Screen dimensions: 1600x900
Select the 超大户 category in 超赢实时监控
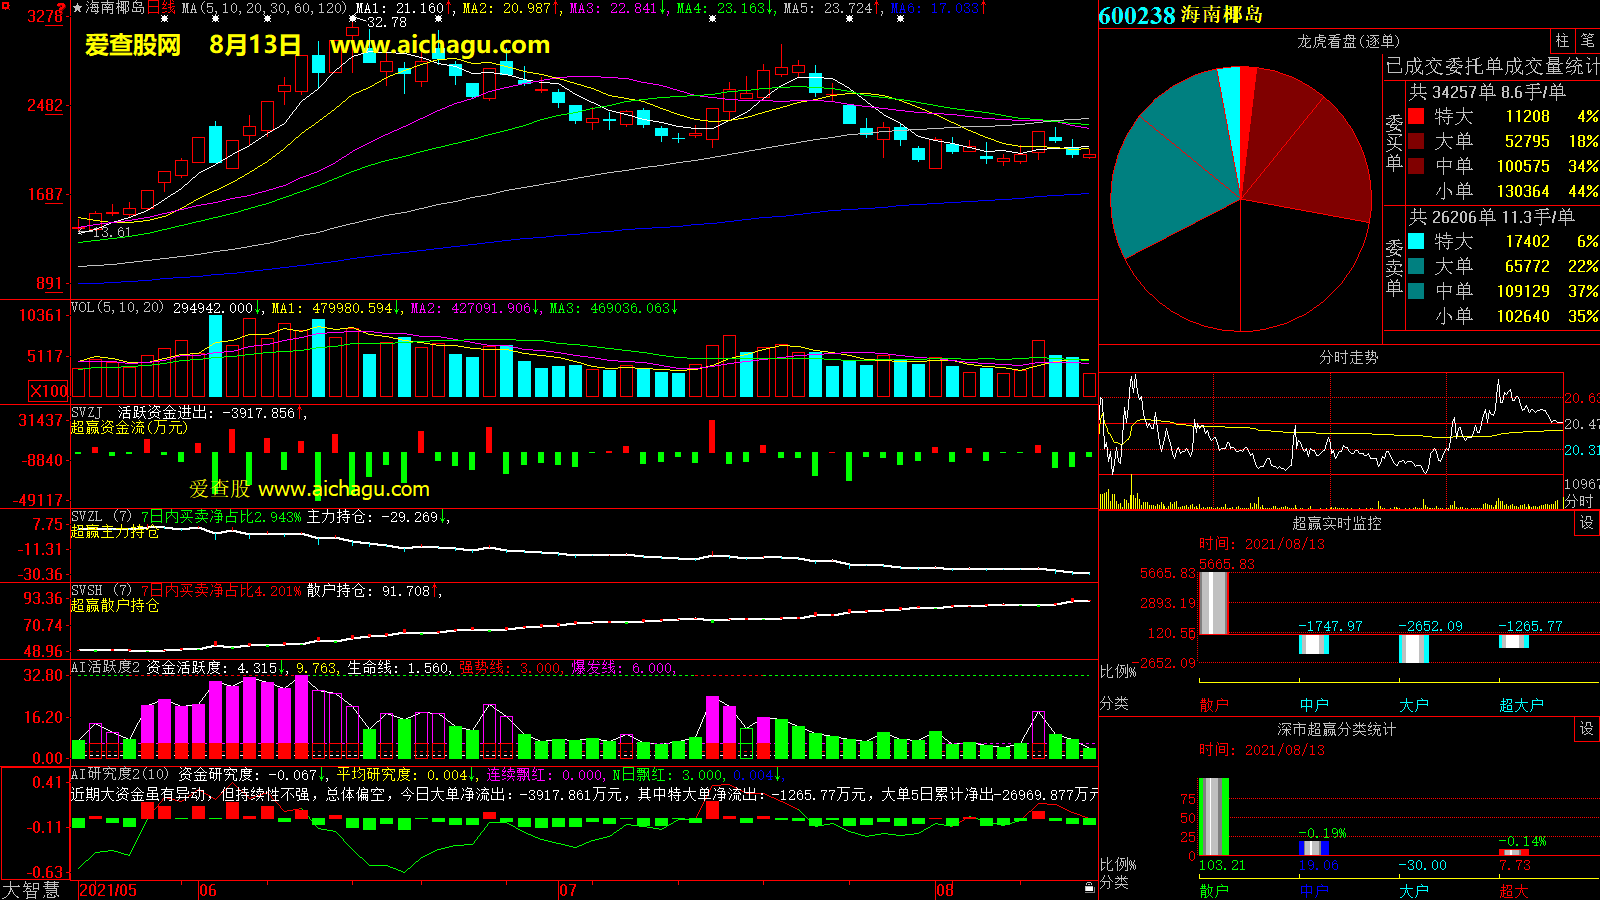(x=1520, y=704)
